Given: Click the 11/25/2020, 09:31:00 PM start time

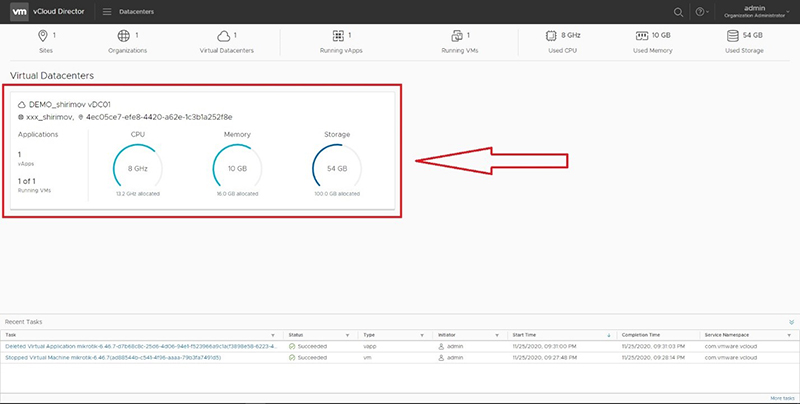Looking at the screenshot, I should 545,346.
